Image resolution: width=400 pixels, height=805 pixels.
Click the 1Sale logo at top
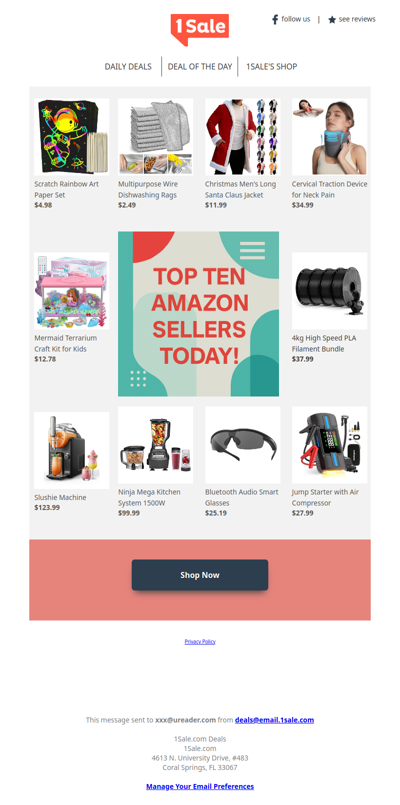[x=200, y=30]
